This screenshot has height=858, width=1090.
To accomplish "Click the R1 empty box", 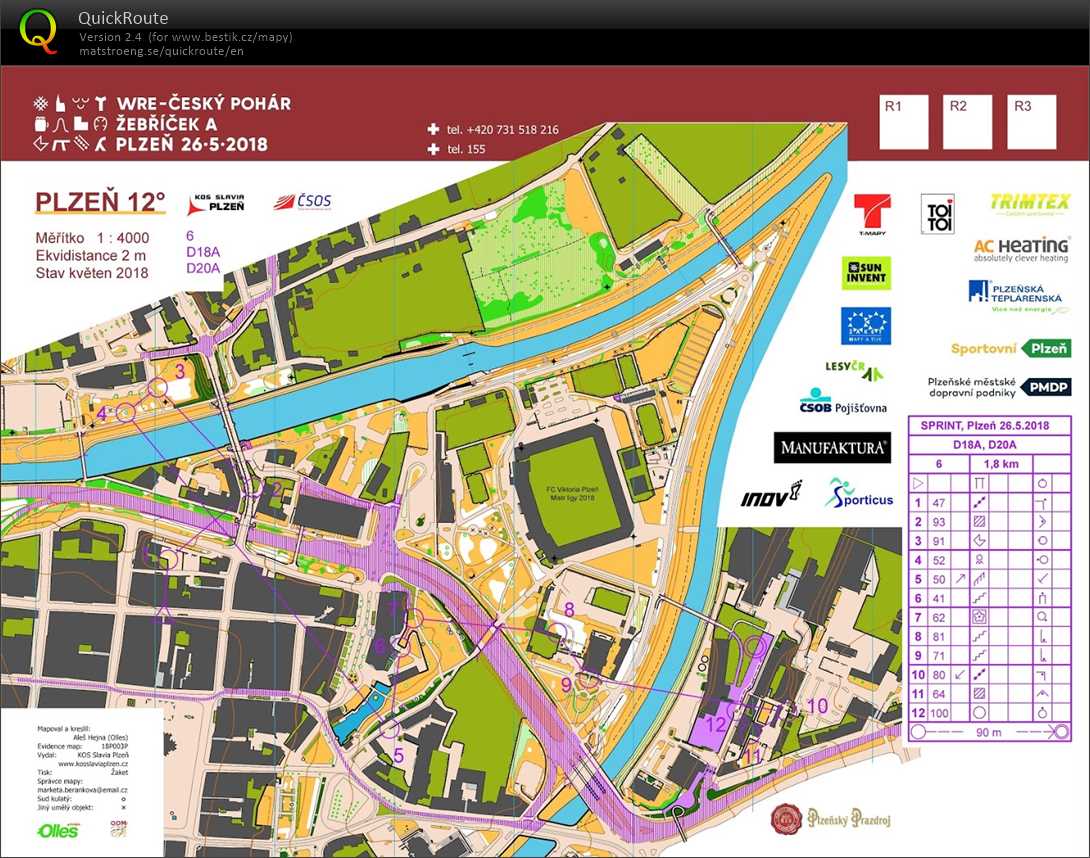I will [904, 122].
